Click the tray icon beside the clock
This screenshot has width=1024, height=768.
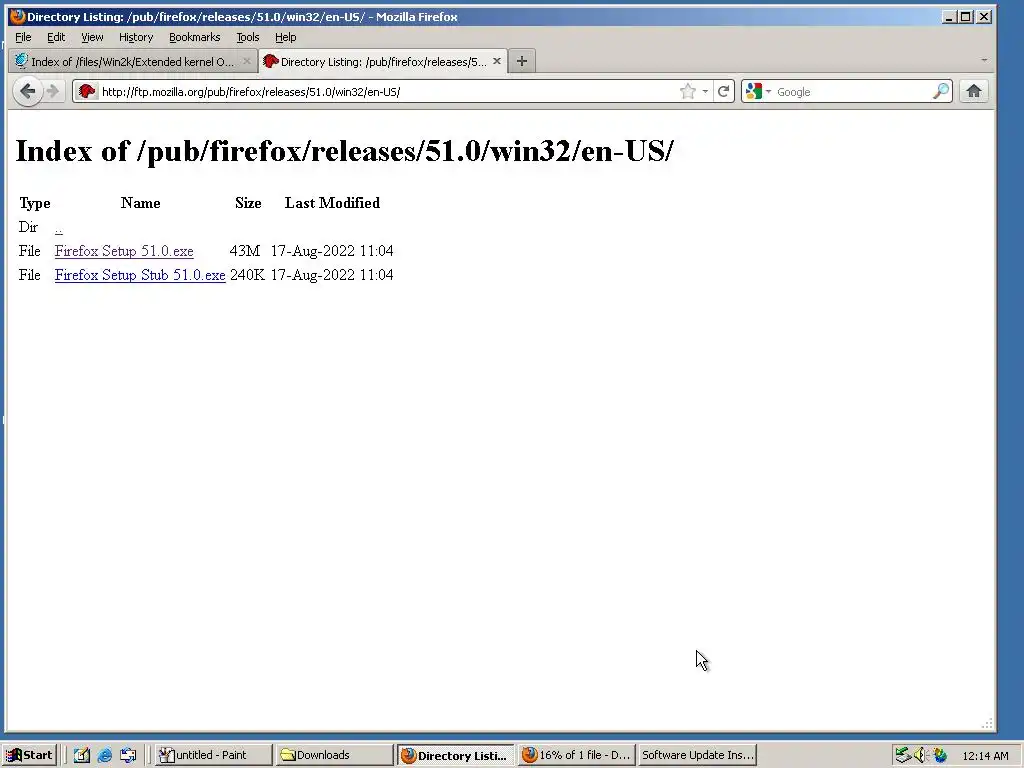pos(940,755)
